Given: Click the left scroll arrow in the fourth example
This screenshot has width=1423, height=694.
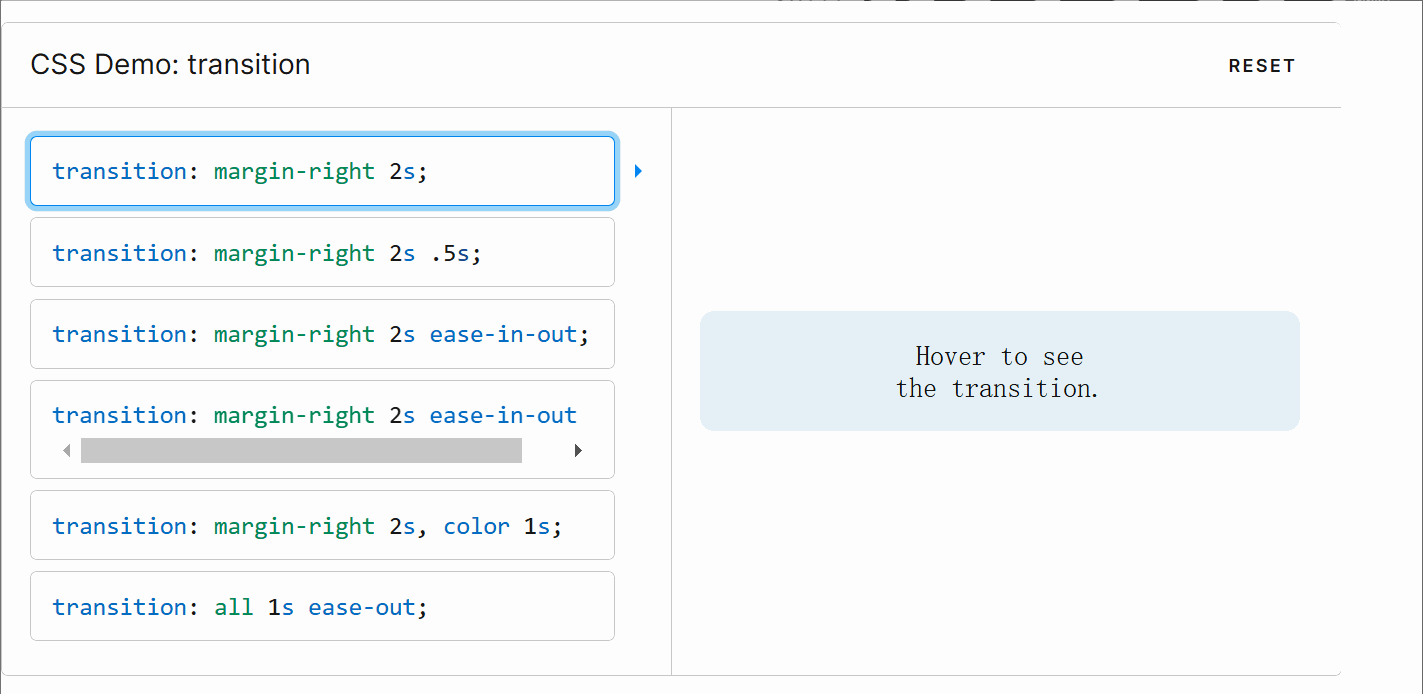Looking at the screenshot, I should tap(66, 450).
